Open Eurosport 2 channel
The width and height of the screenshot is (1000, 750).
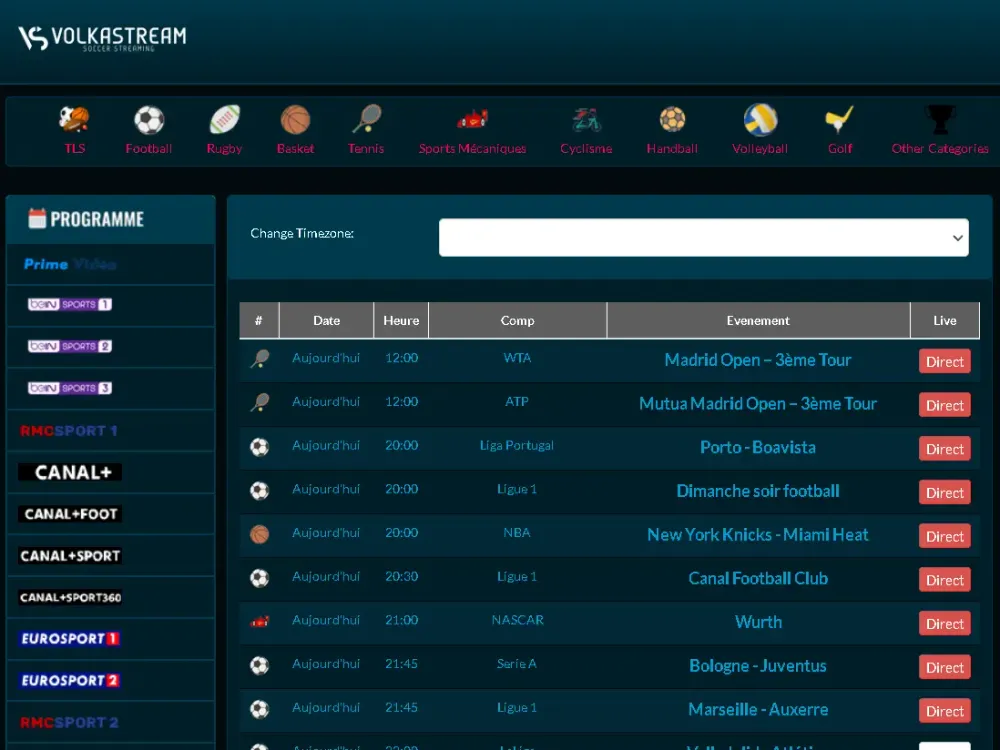70,680
